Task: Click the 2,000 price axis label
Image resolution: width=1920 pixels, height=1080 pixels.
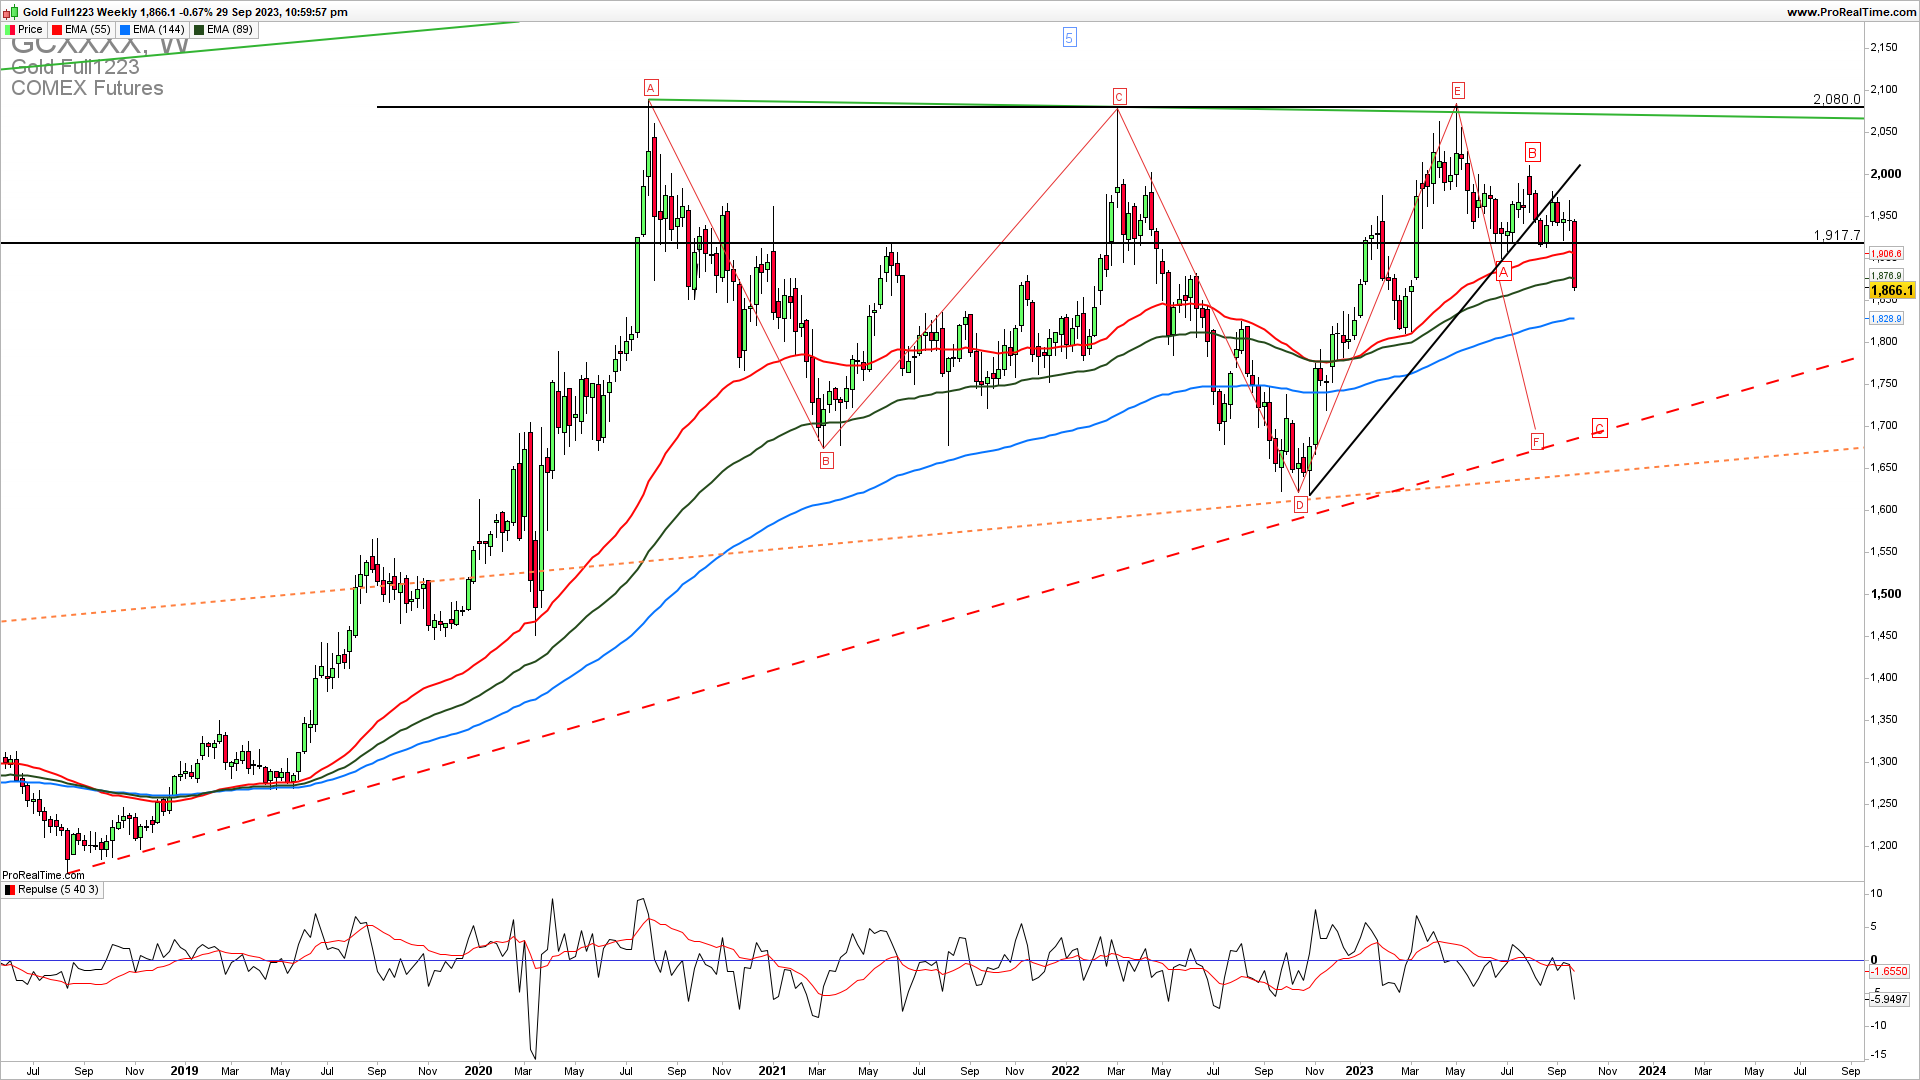Action: coord(1886,174)
